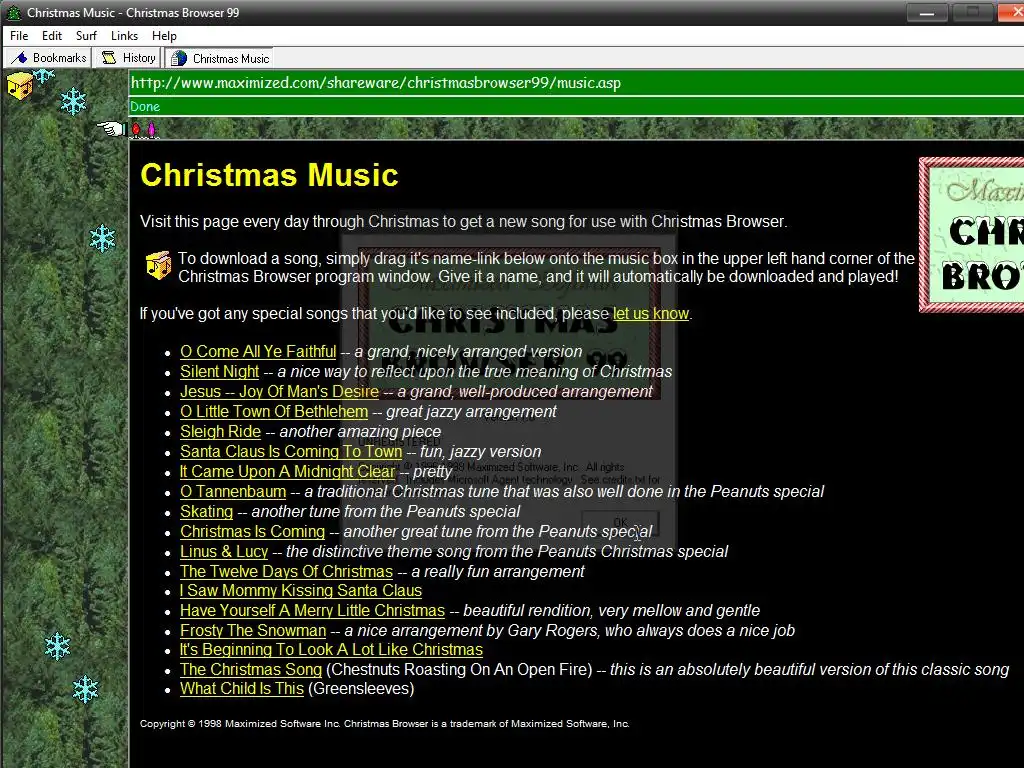
Task: Click the pointing hand icon
Action: (x=111, y=129)
